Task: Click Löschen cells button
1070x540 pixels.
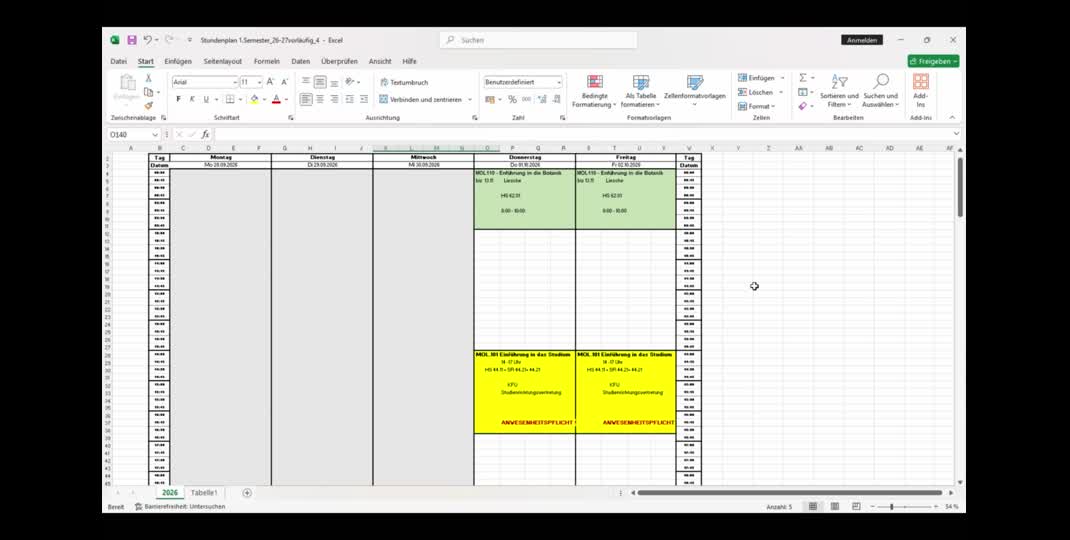Action: (x=755, y=92)
